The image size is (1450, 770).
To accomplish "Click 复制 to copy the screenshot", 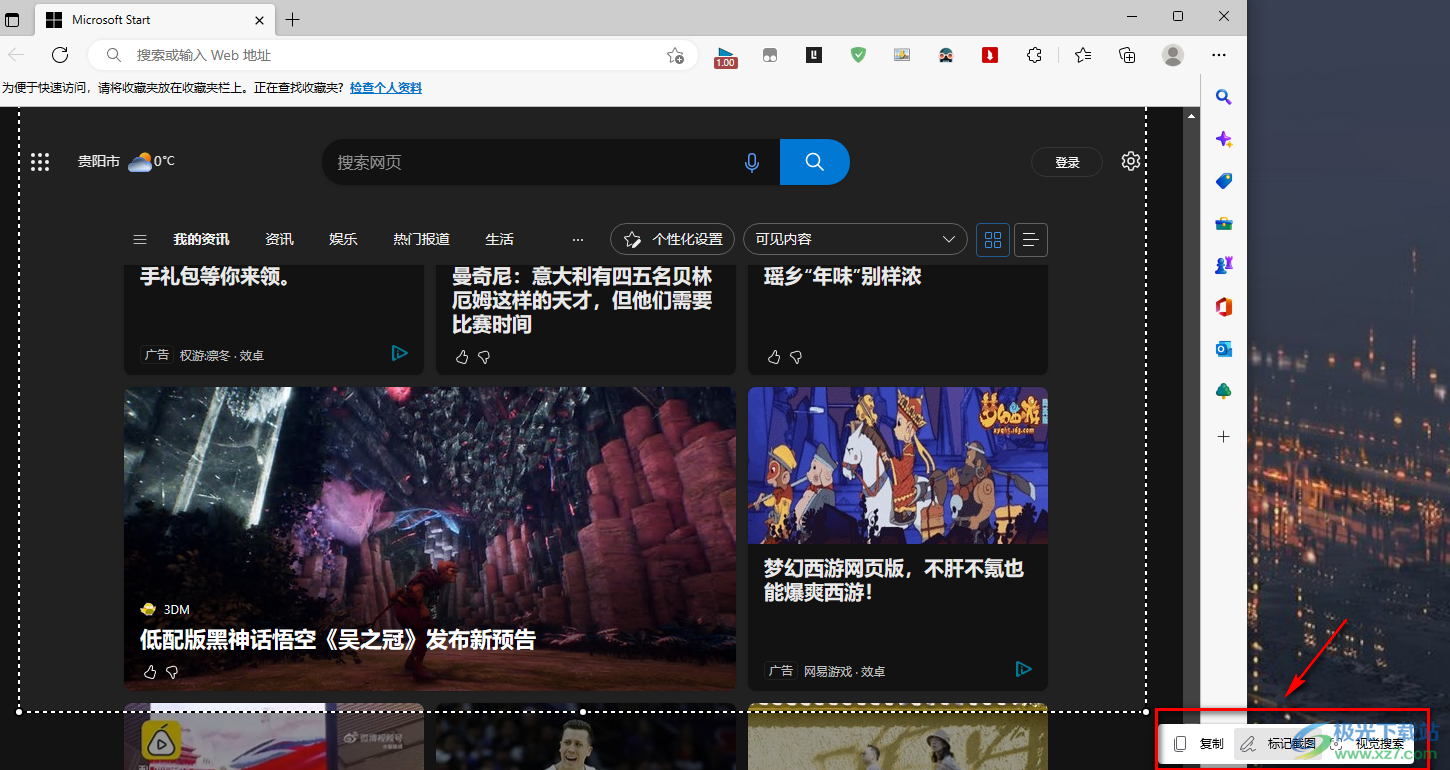I will 1199,743.
